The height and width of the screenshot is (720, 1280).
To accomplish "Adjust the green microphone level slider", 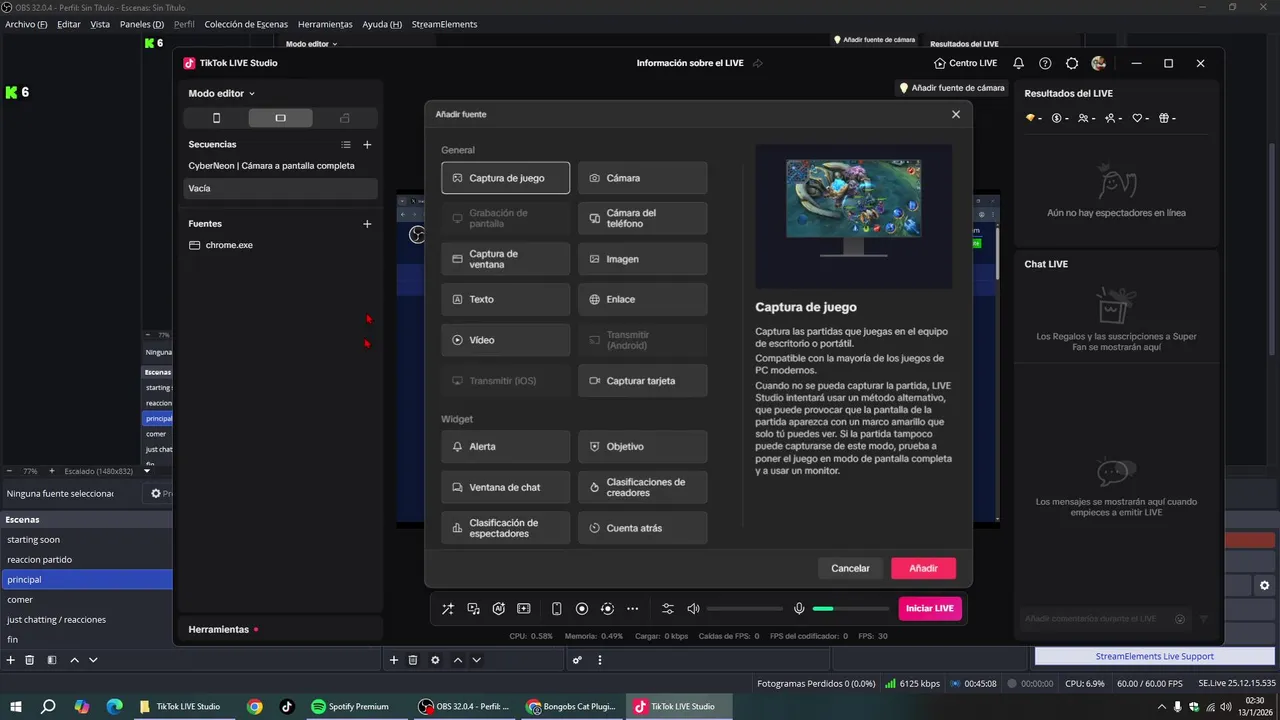I will (851, 608).
